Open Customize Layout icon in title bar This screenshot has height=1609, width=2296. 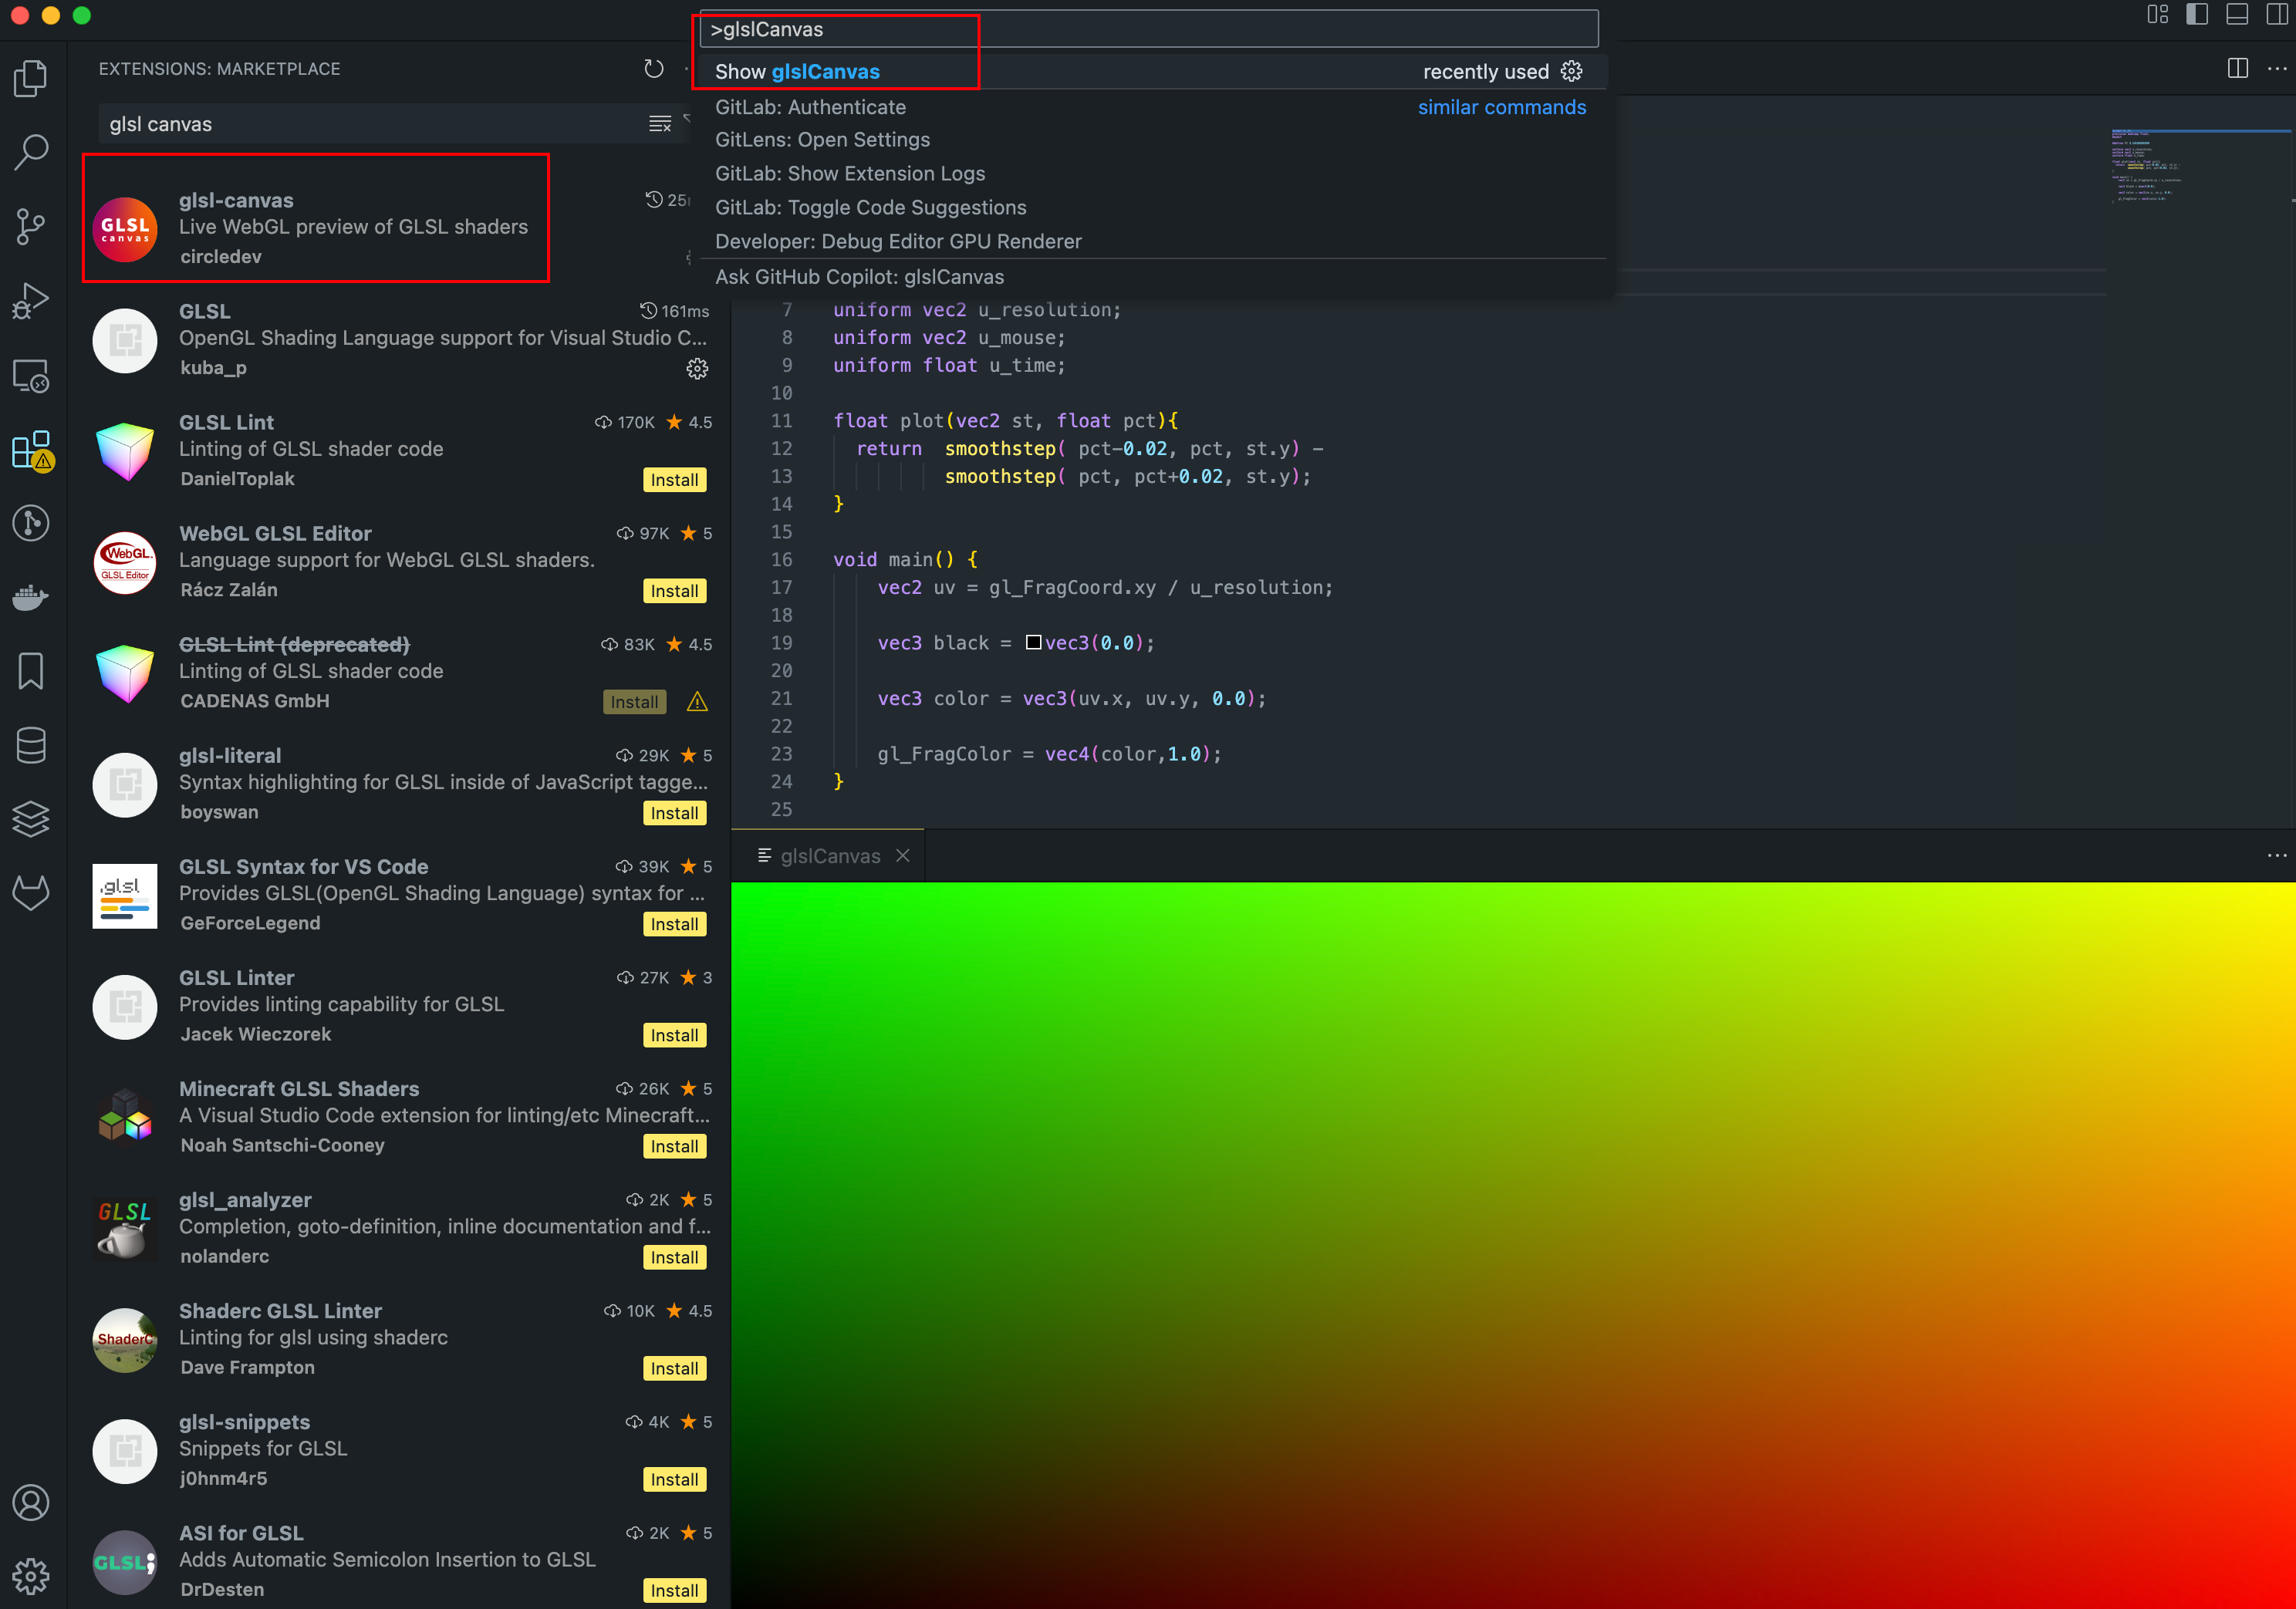2158,14
